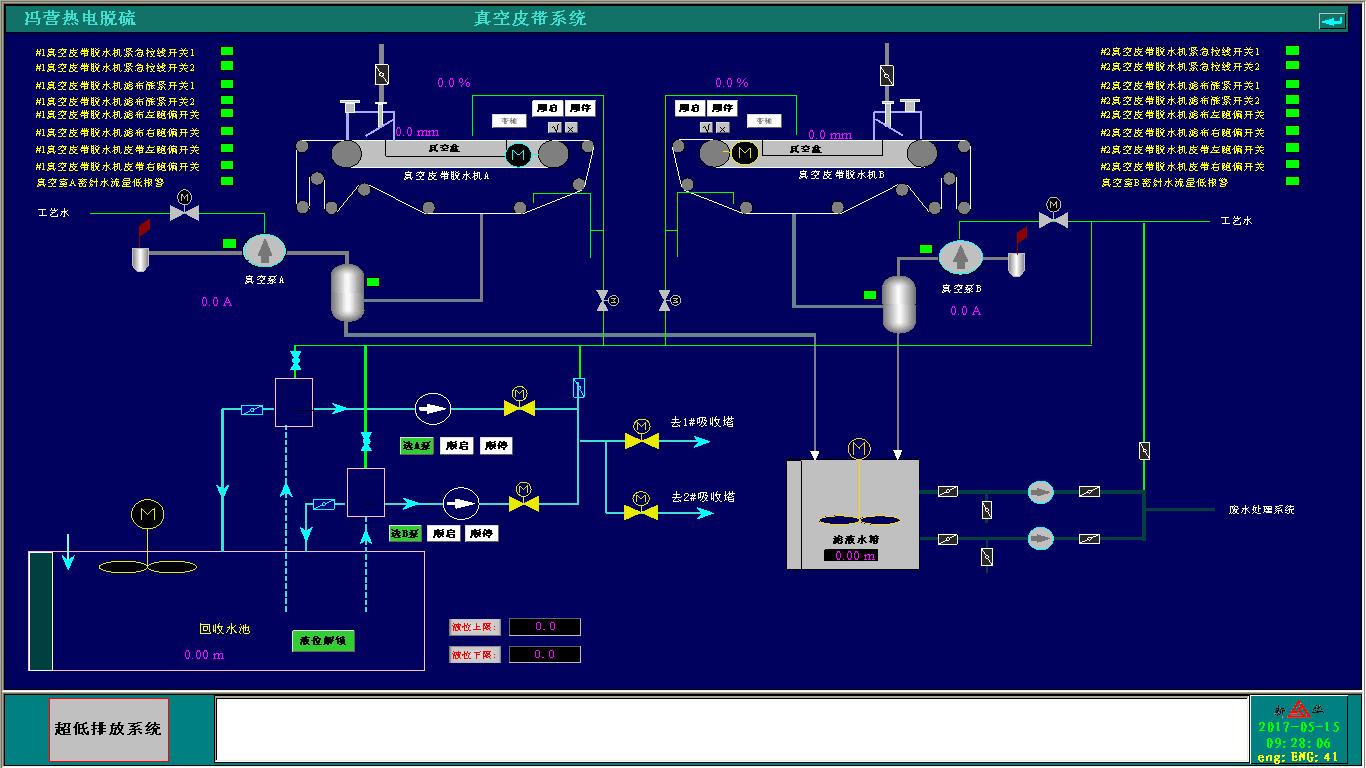Click left process water motorized valve
Viewport: 1366px width, 768px height.
click(184, 210)
